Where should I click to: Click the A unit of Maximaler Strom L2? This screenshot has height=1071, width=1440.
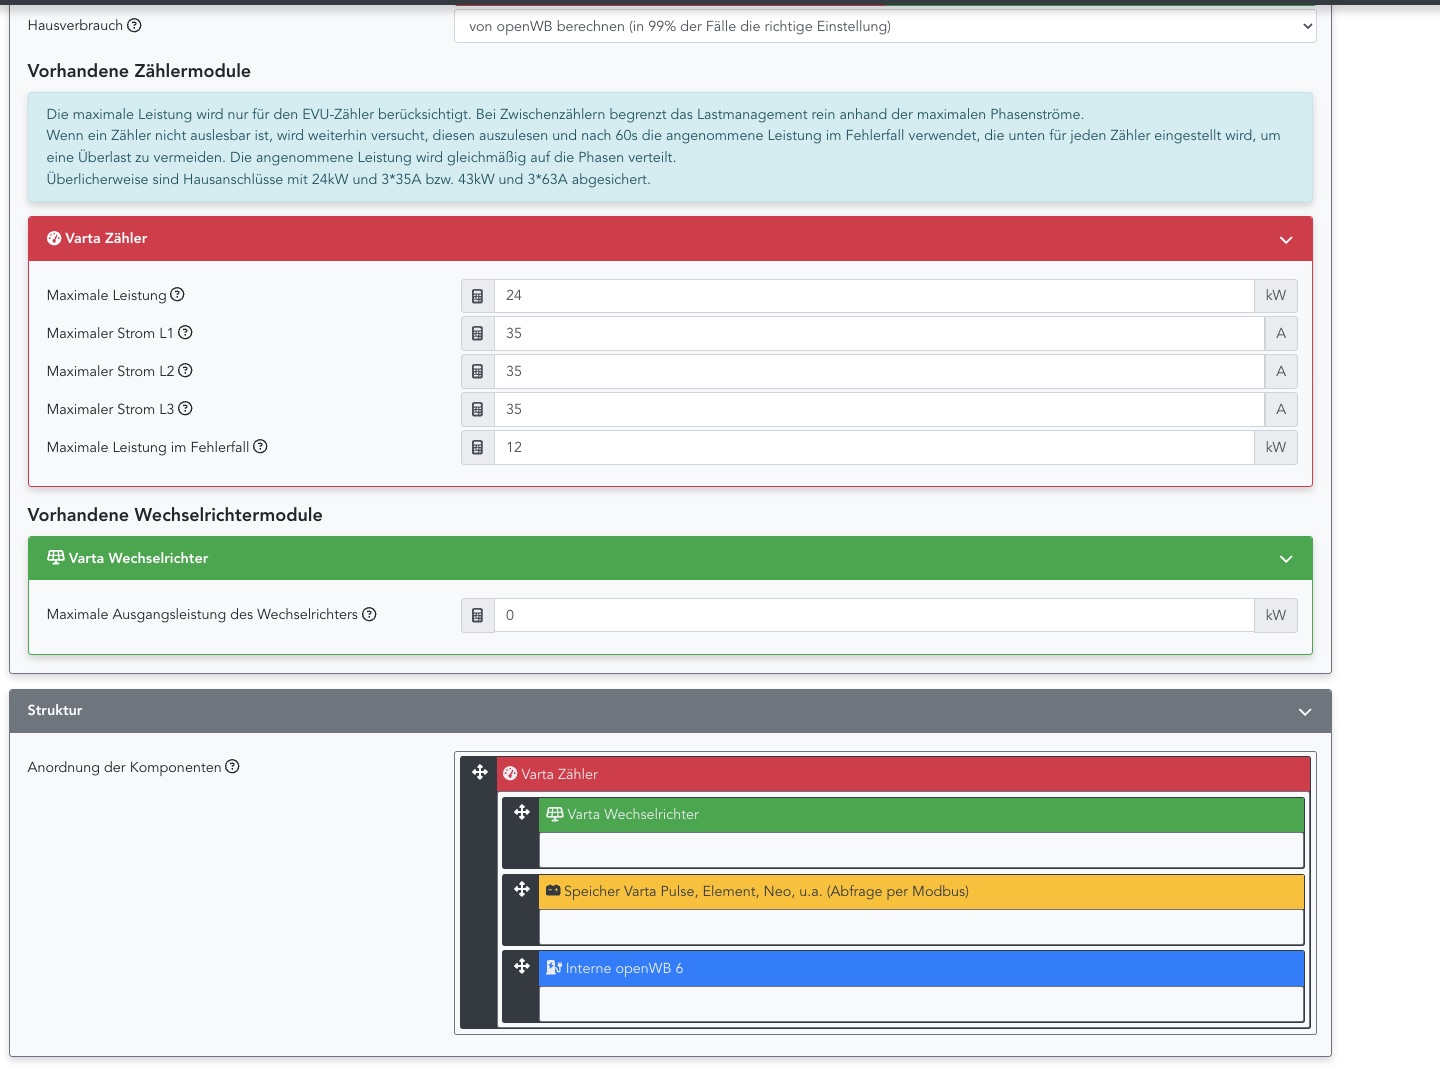click(x=1281, y=372)
